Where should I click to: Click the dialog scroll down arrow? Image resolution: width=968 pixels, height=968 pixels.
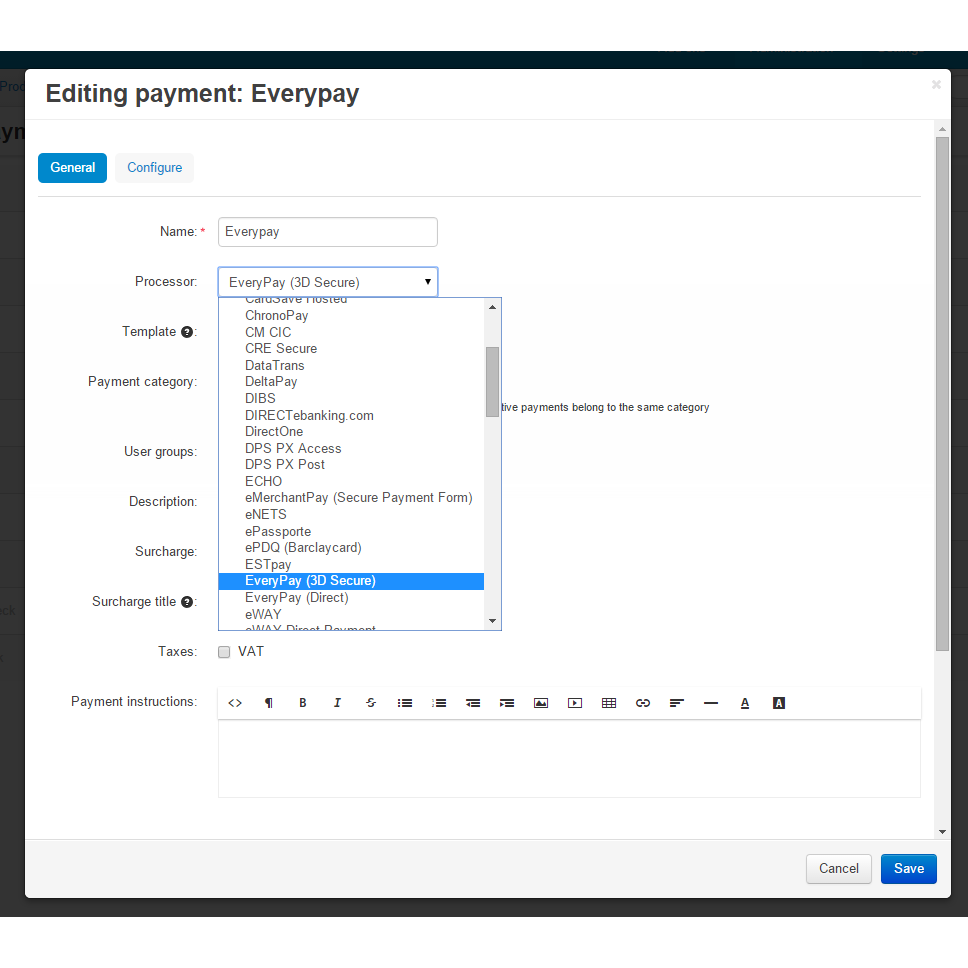tap(942, 832)
